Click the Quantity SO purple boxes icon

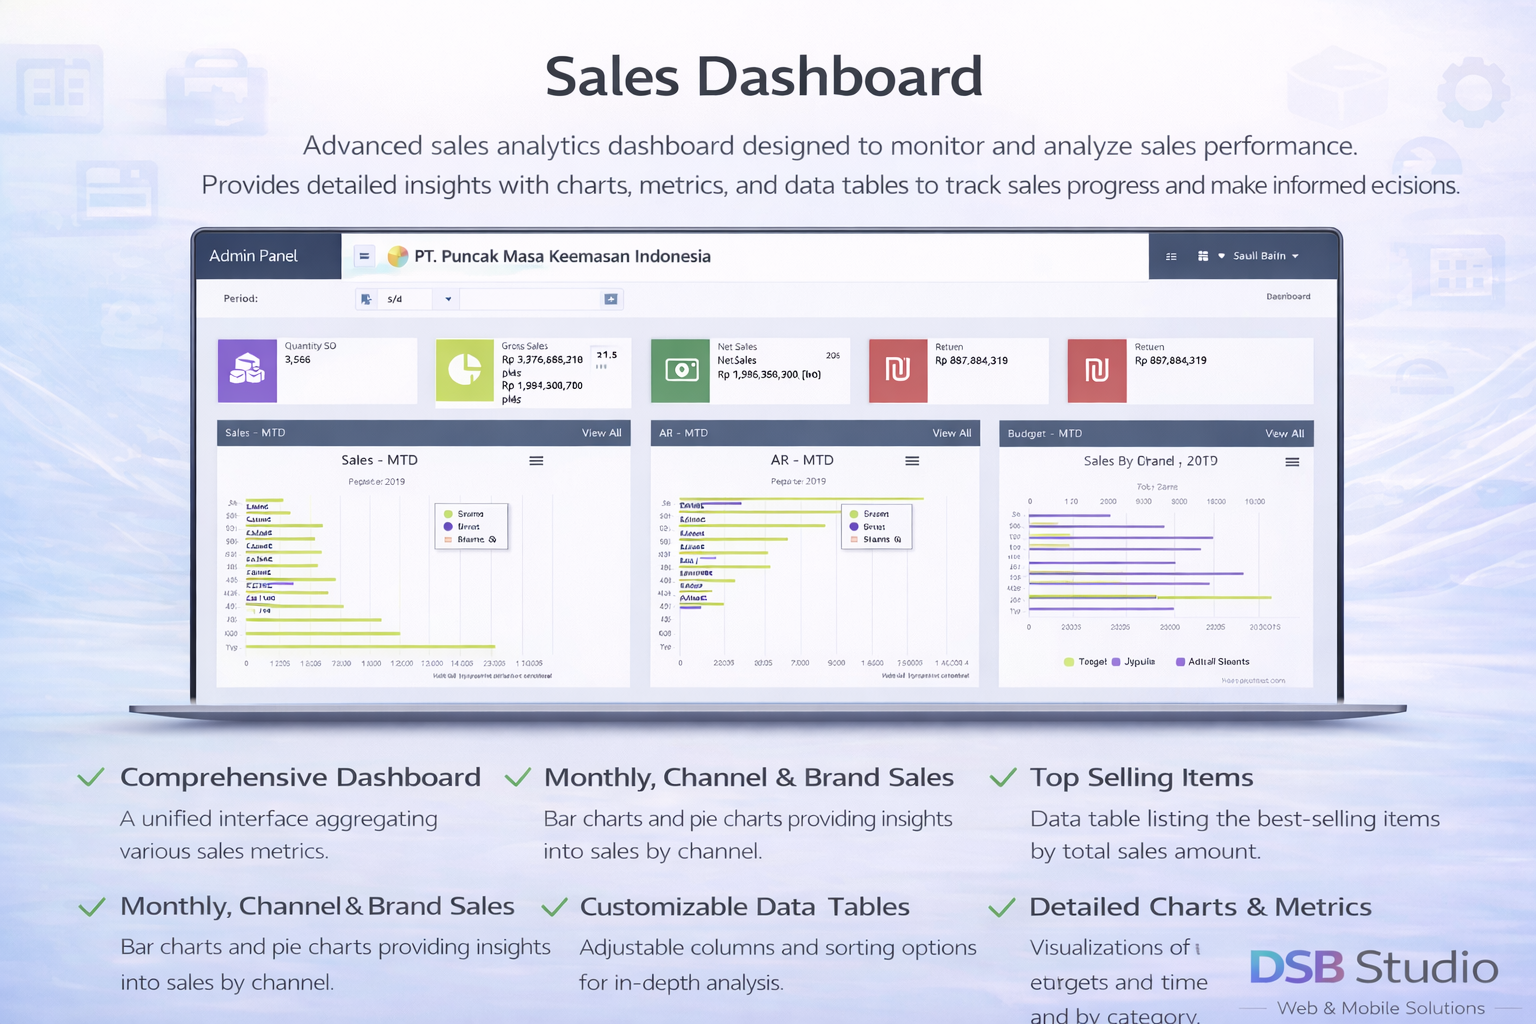247,370
